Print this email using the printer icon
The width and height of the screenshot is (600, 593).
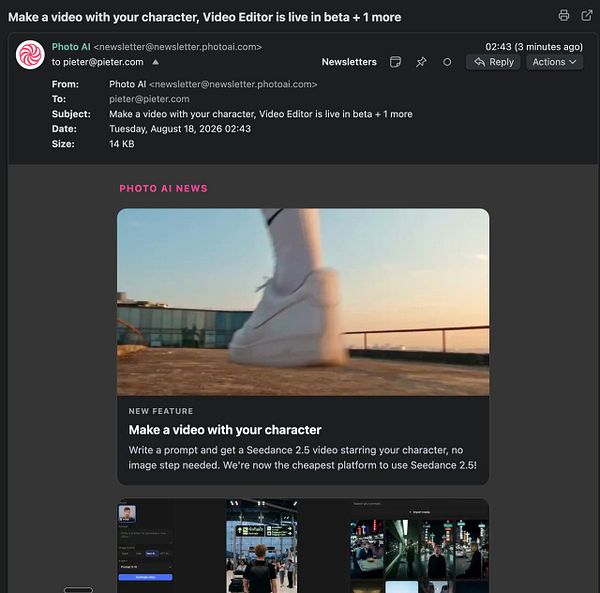click(563, 16)
